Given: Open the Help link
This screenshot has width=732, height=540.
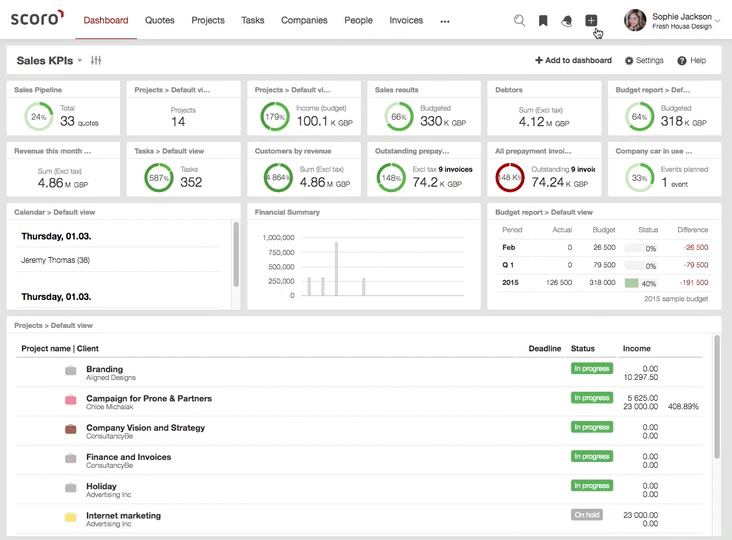Looking at the screenshot, I should pos(692,61).
